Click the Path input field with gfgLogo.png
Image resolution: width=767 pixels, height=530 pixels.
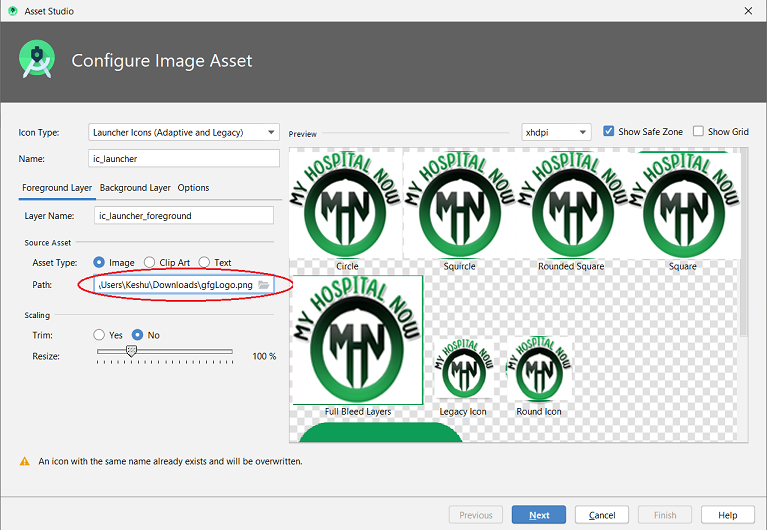tap(184, 285)
